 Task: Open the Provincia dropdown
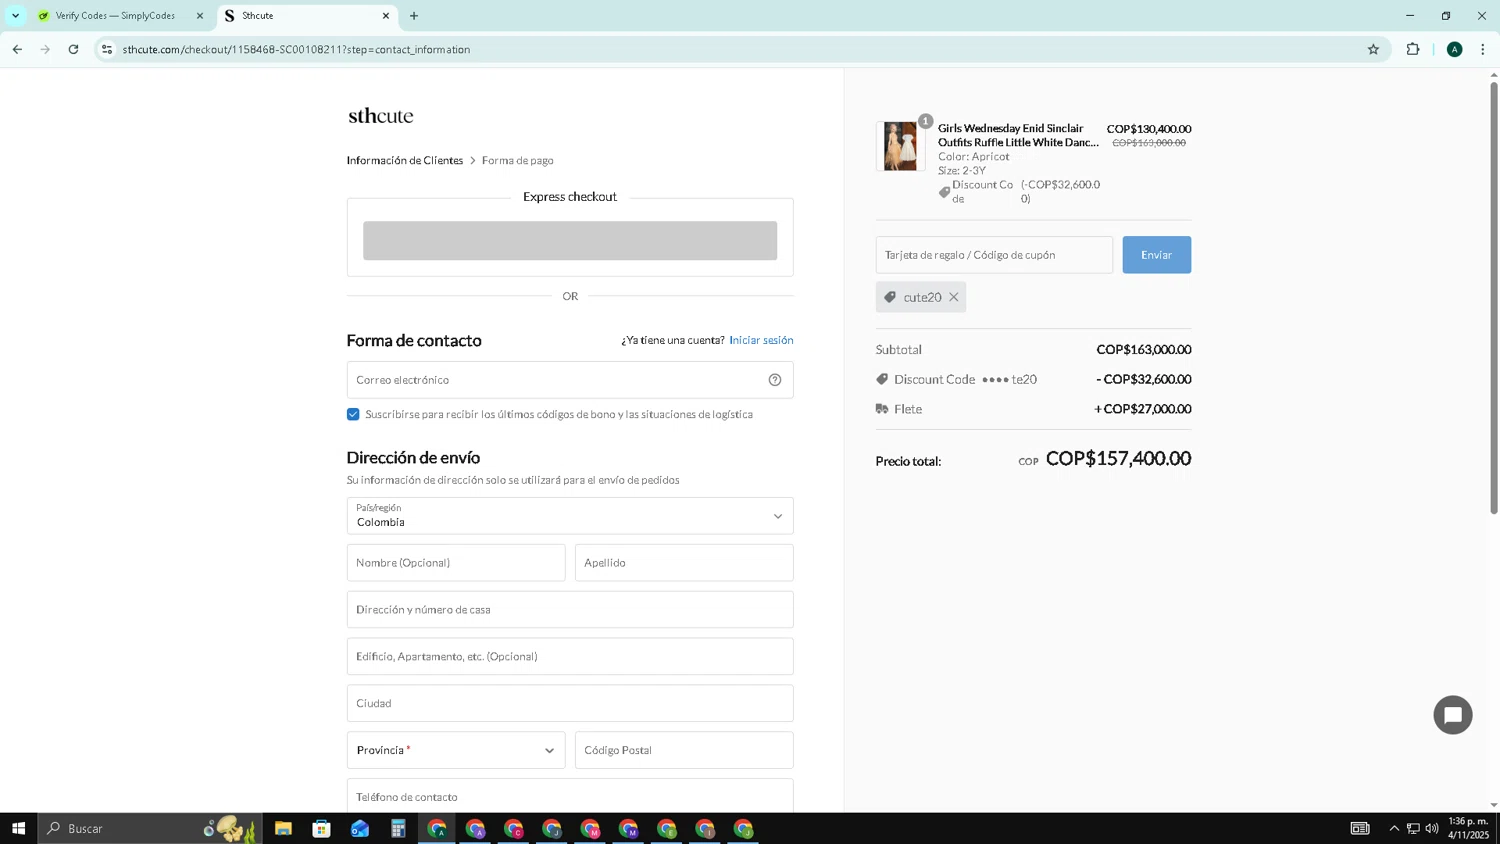tap(456, 750)
